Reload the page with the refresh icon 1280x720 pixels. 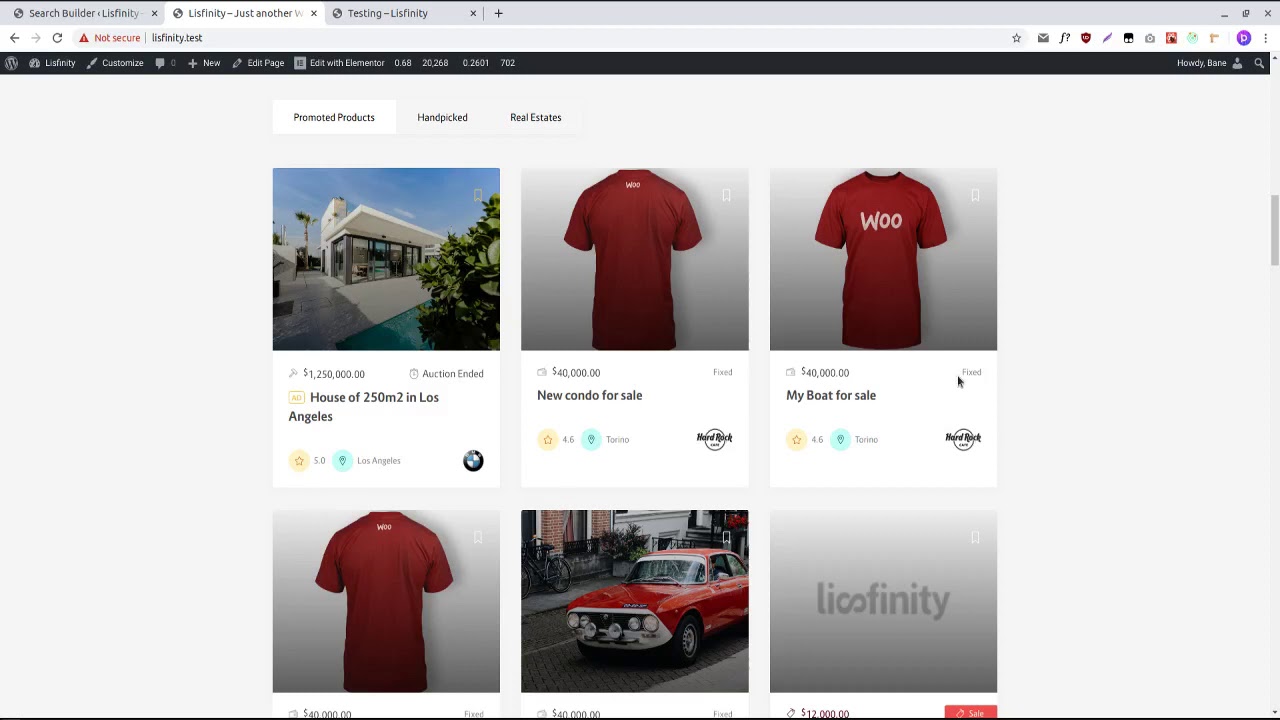[57, 38]
